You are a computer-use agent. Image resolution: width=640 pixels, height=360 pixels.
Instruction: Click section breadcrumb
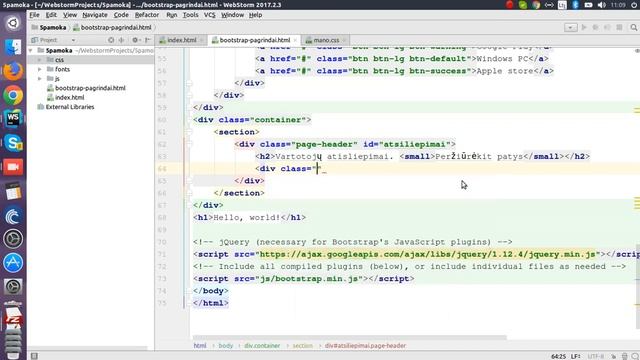click(x=302, y=346)
